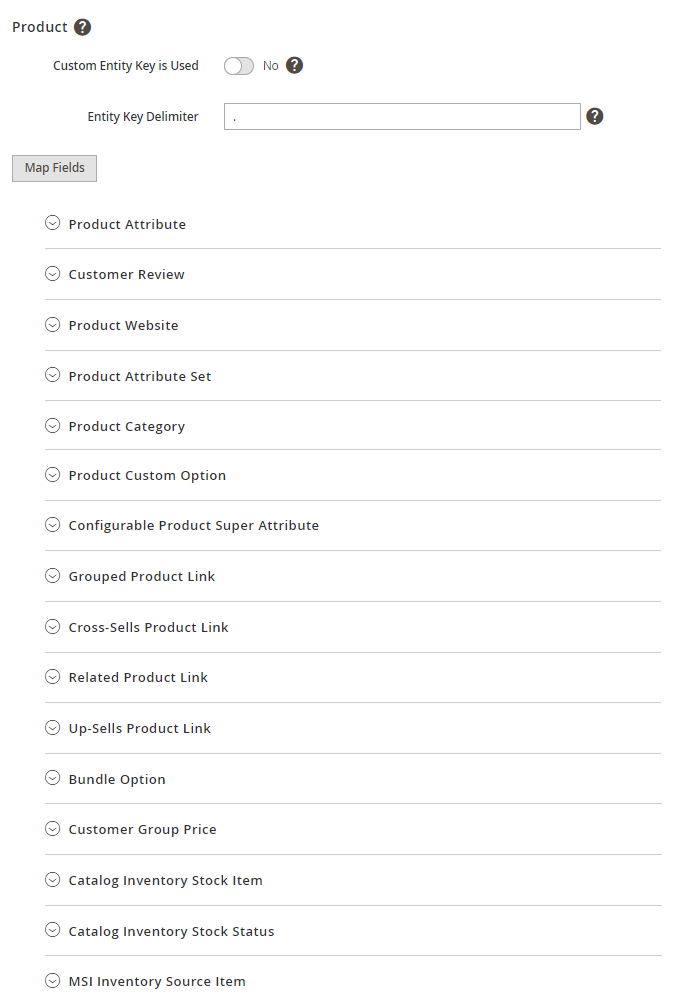Open the Catalog Inventory Stock Item section
This screenshot has height=1000, width=685.
pos(165,880)
